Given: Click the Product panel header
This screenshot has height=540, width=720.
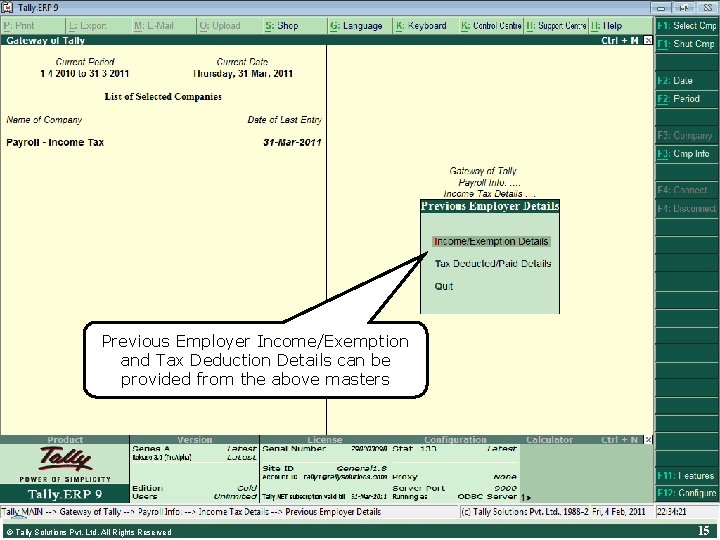Looking at the screenshot, I should [65, 440].
